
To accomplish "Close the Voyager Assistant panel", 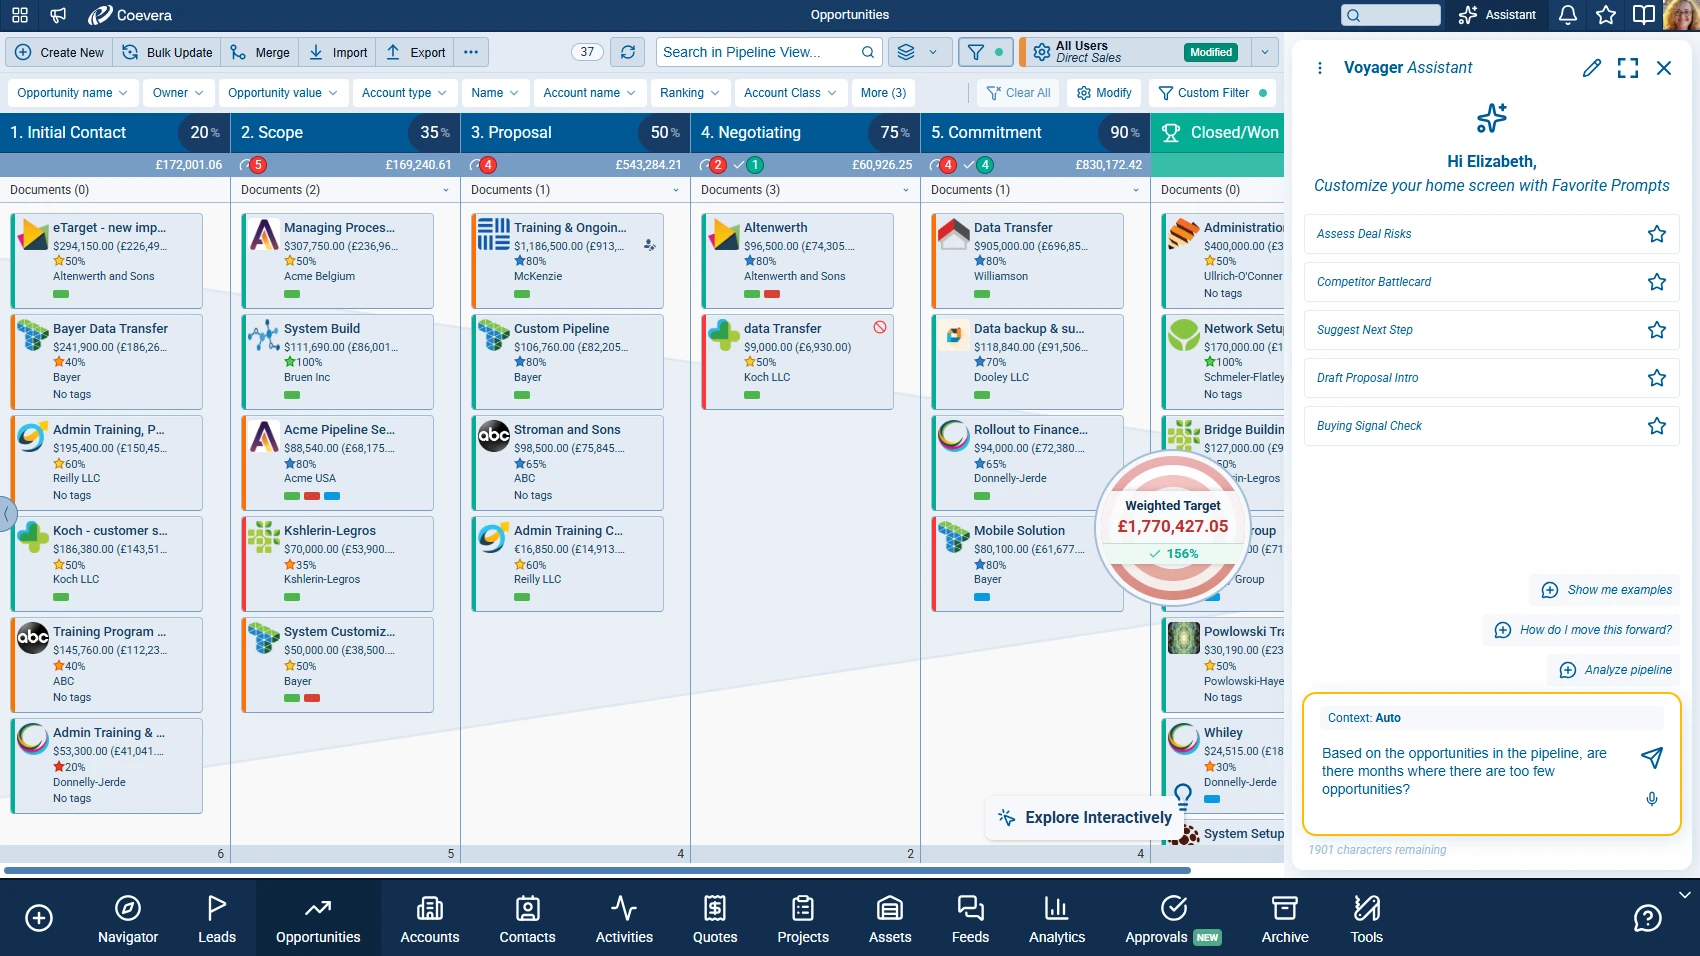I will 1664,68.
